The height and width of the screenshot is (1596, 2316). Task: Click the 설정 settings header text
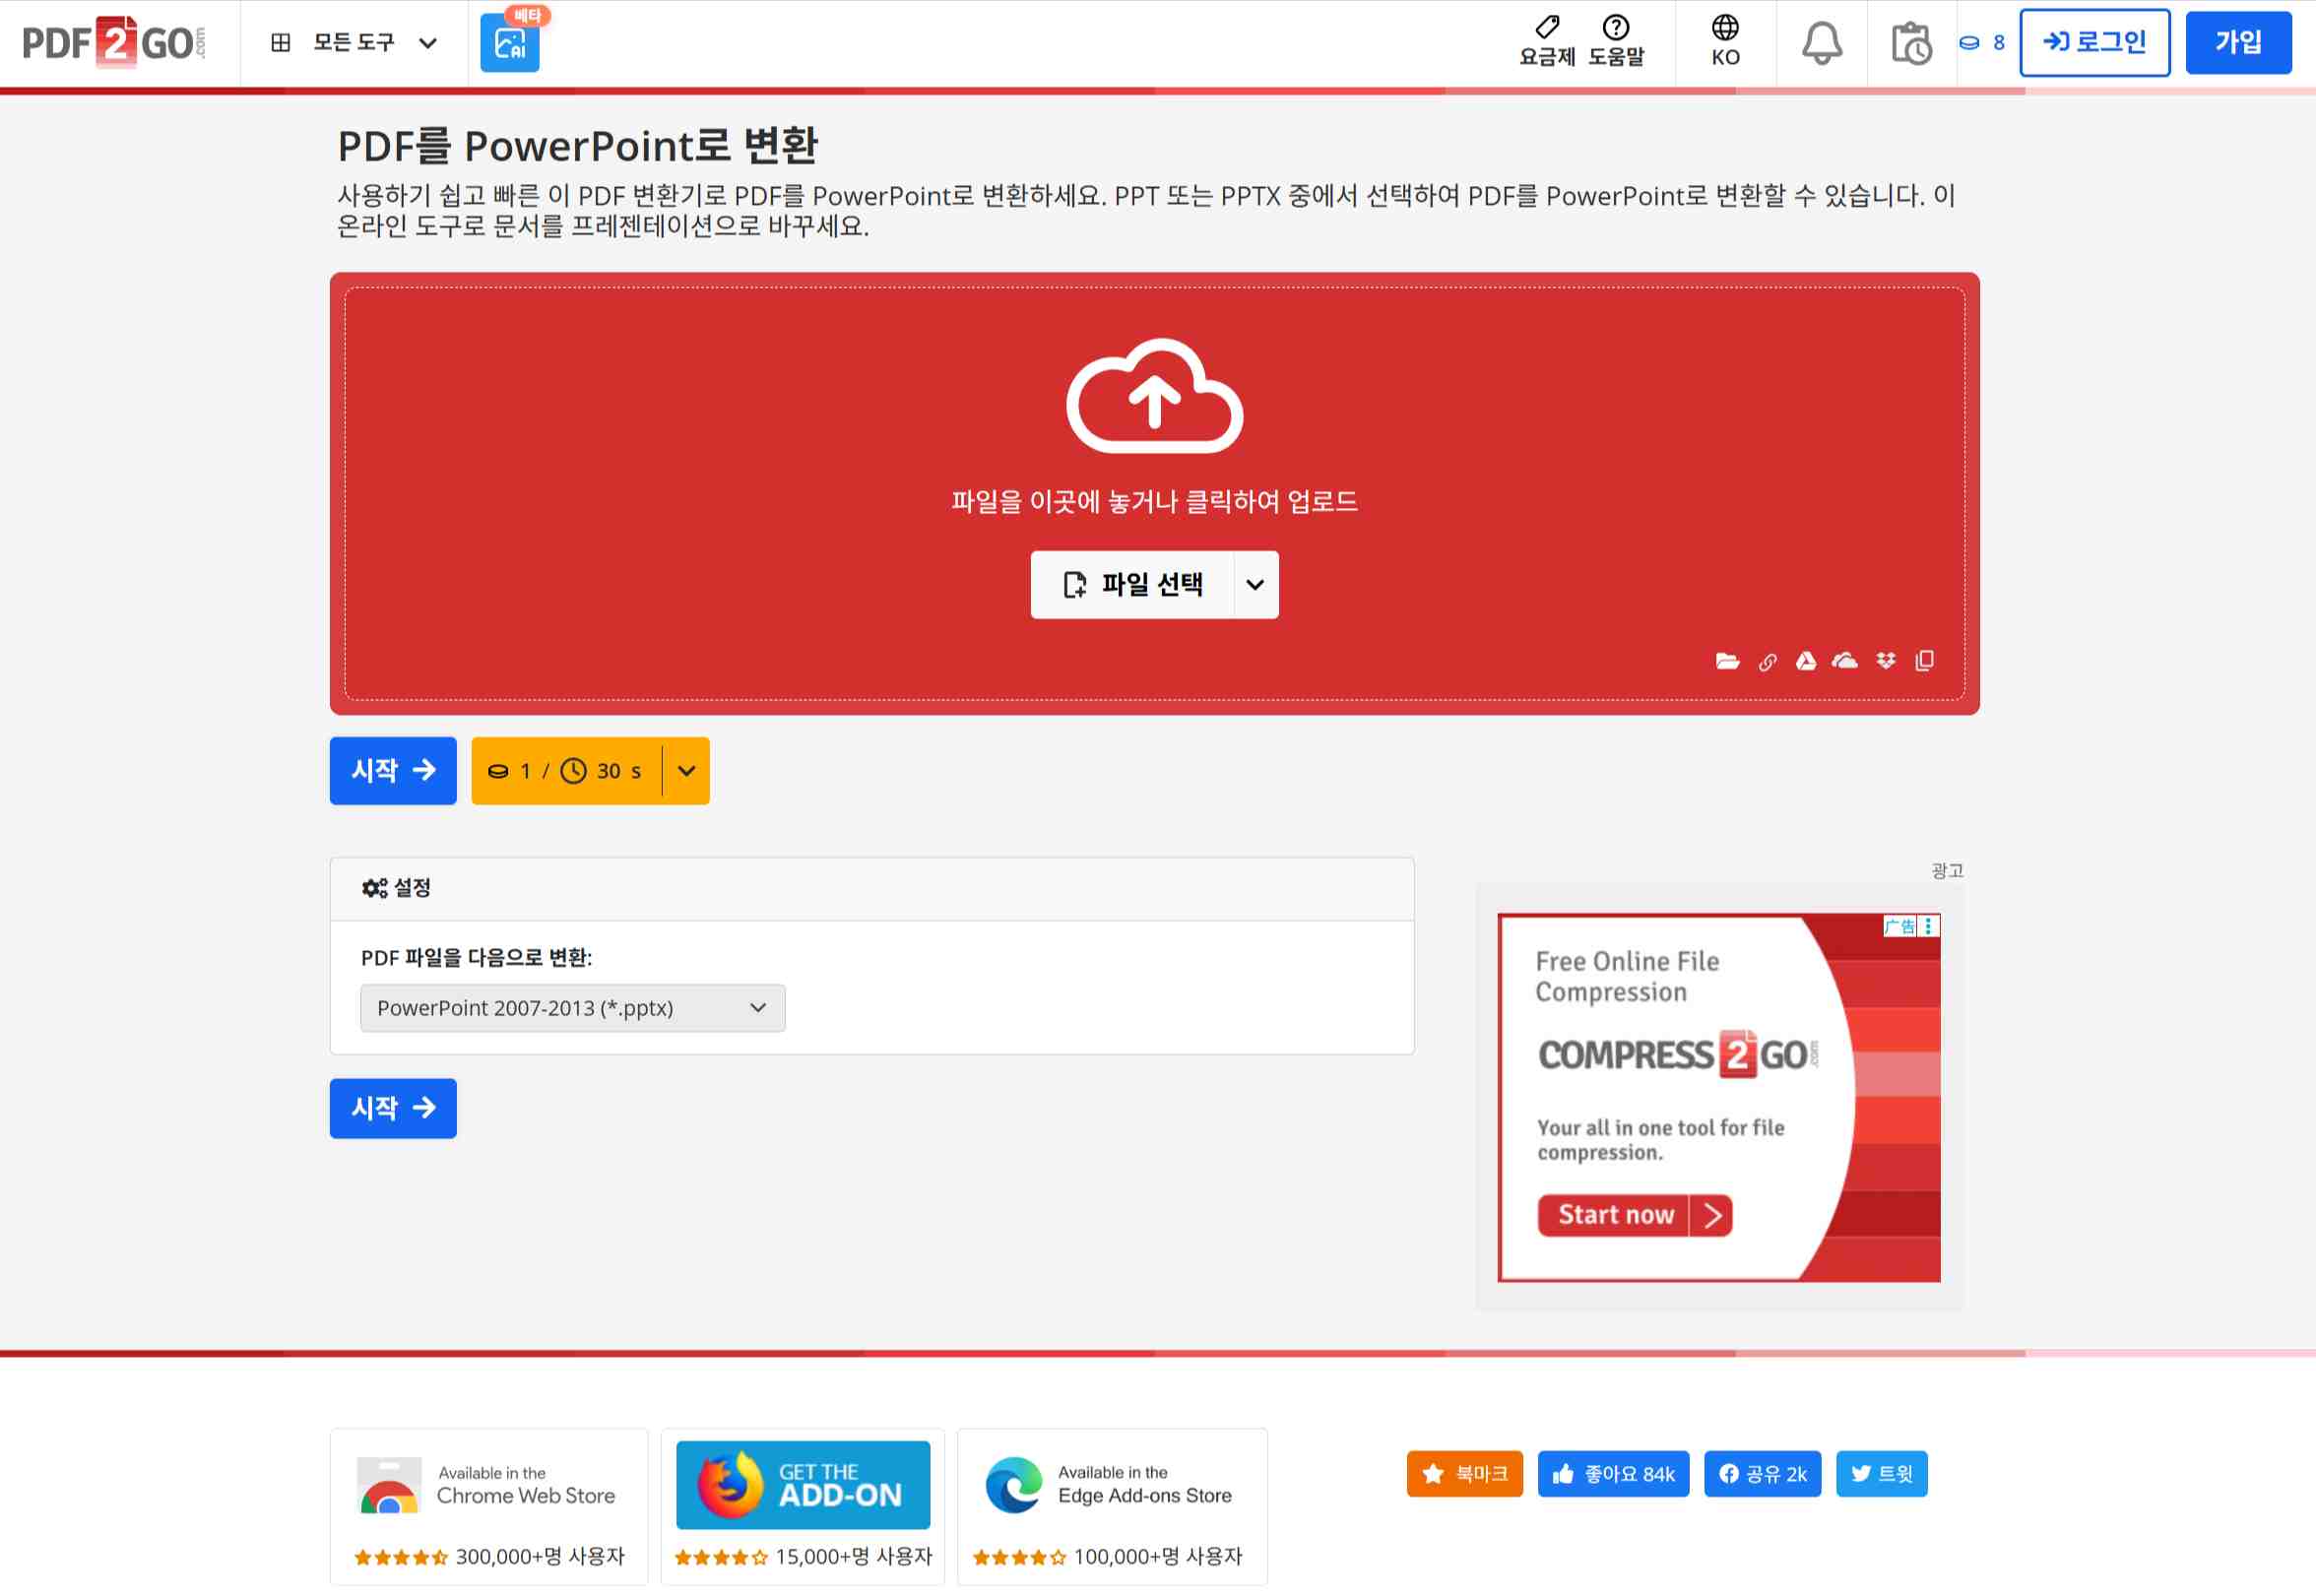[x=412, y=888]
